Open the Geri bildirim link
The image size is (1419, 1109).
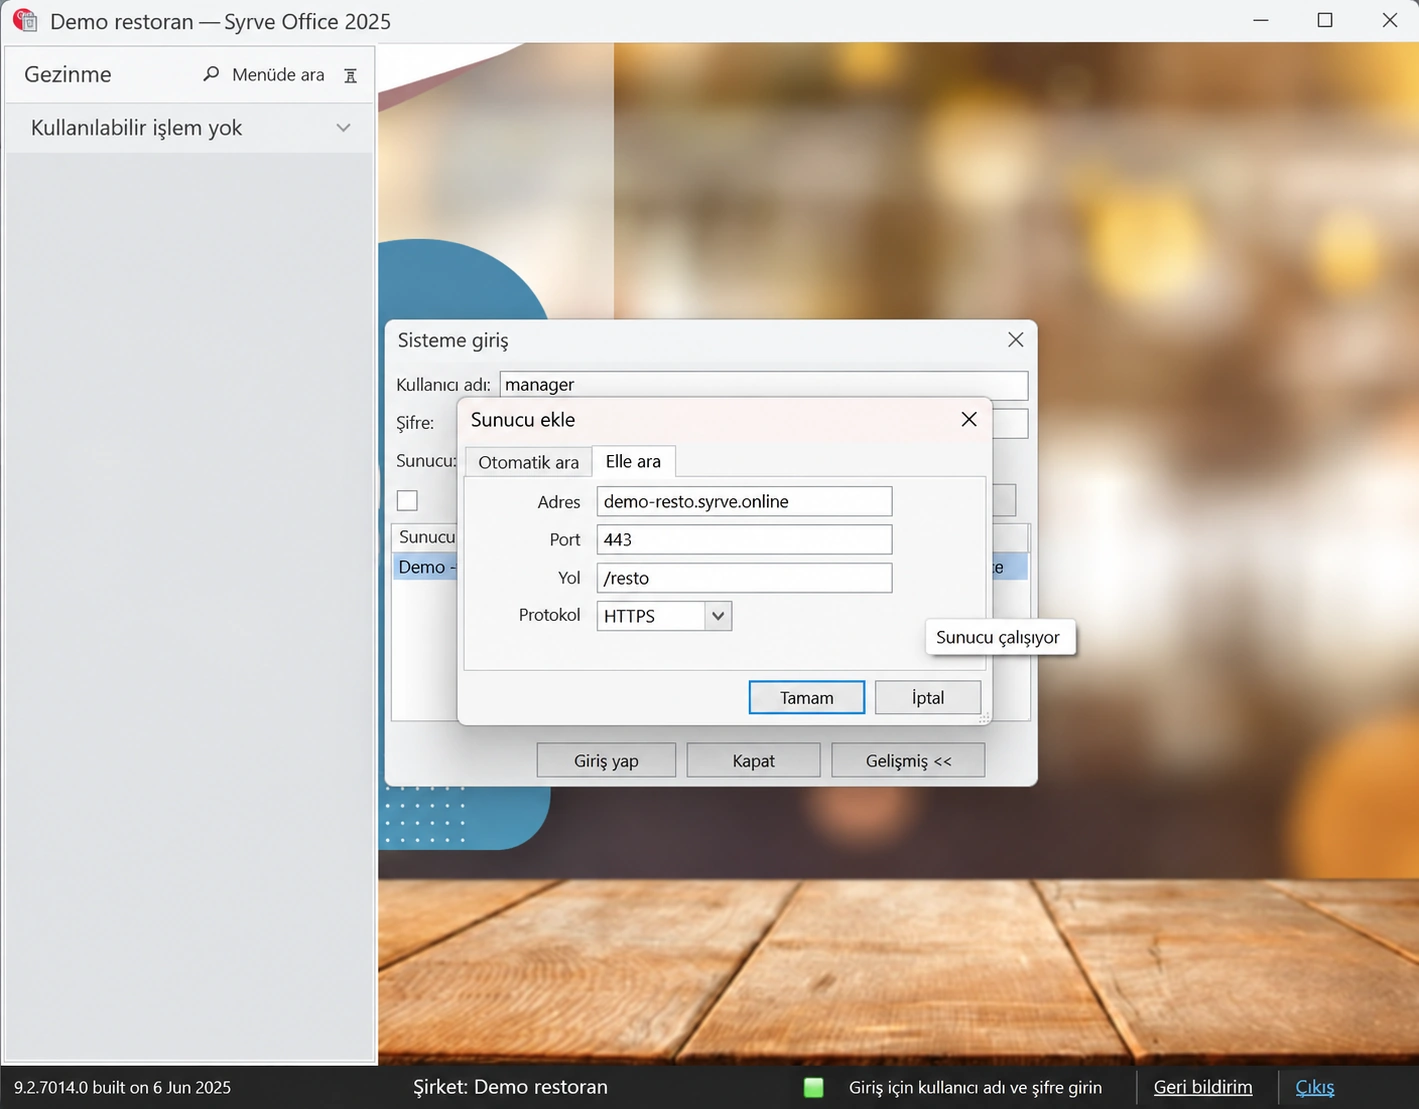click(x=1203, y=1087)
